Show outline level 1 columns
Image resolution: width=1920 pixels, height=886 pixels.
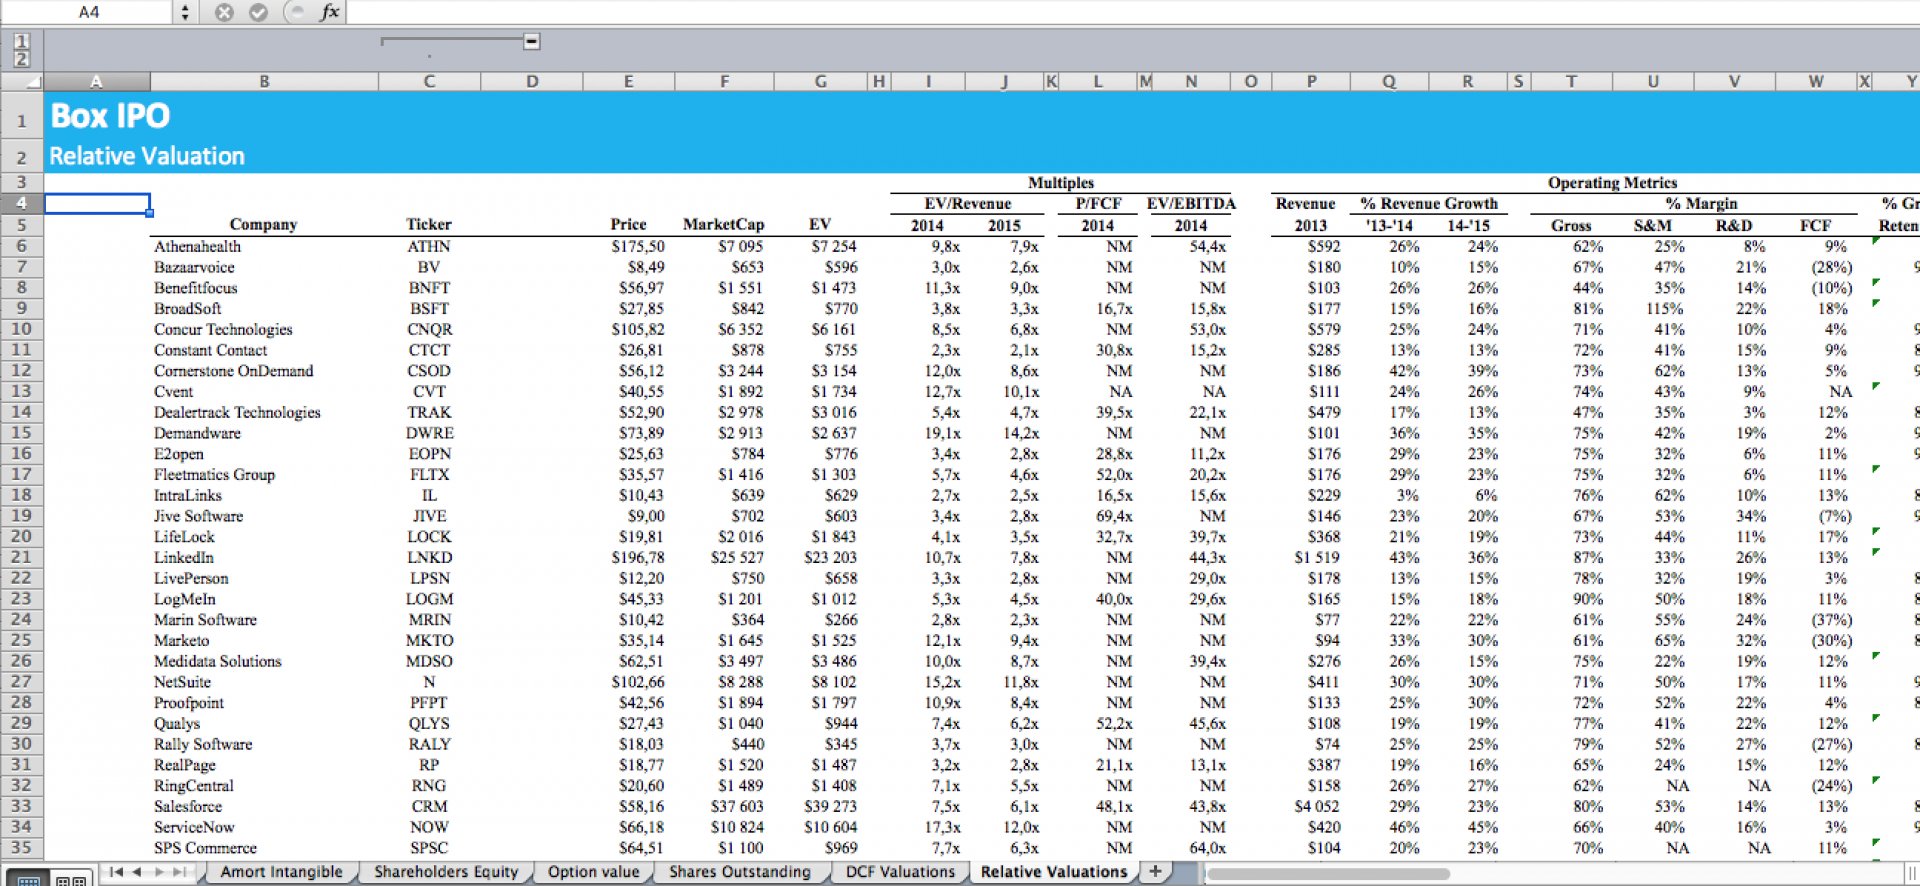[x=21, y=41]
